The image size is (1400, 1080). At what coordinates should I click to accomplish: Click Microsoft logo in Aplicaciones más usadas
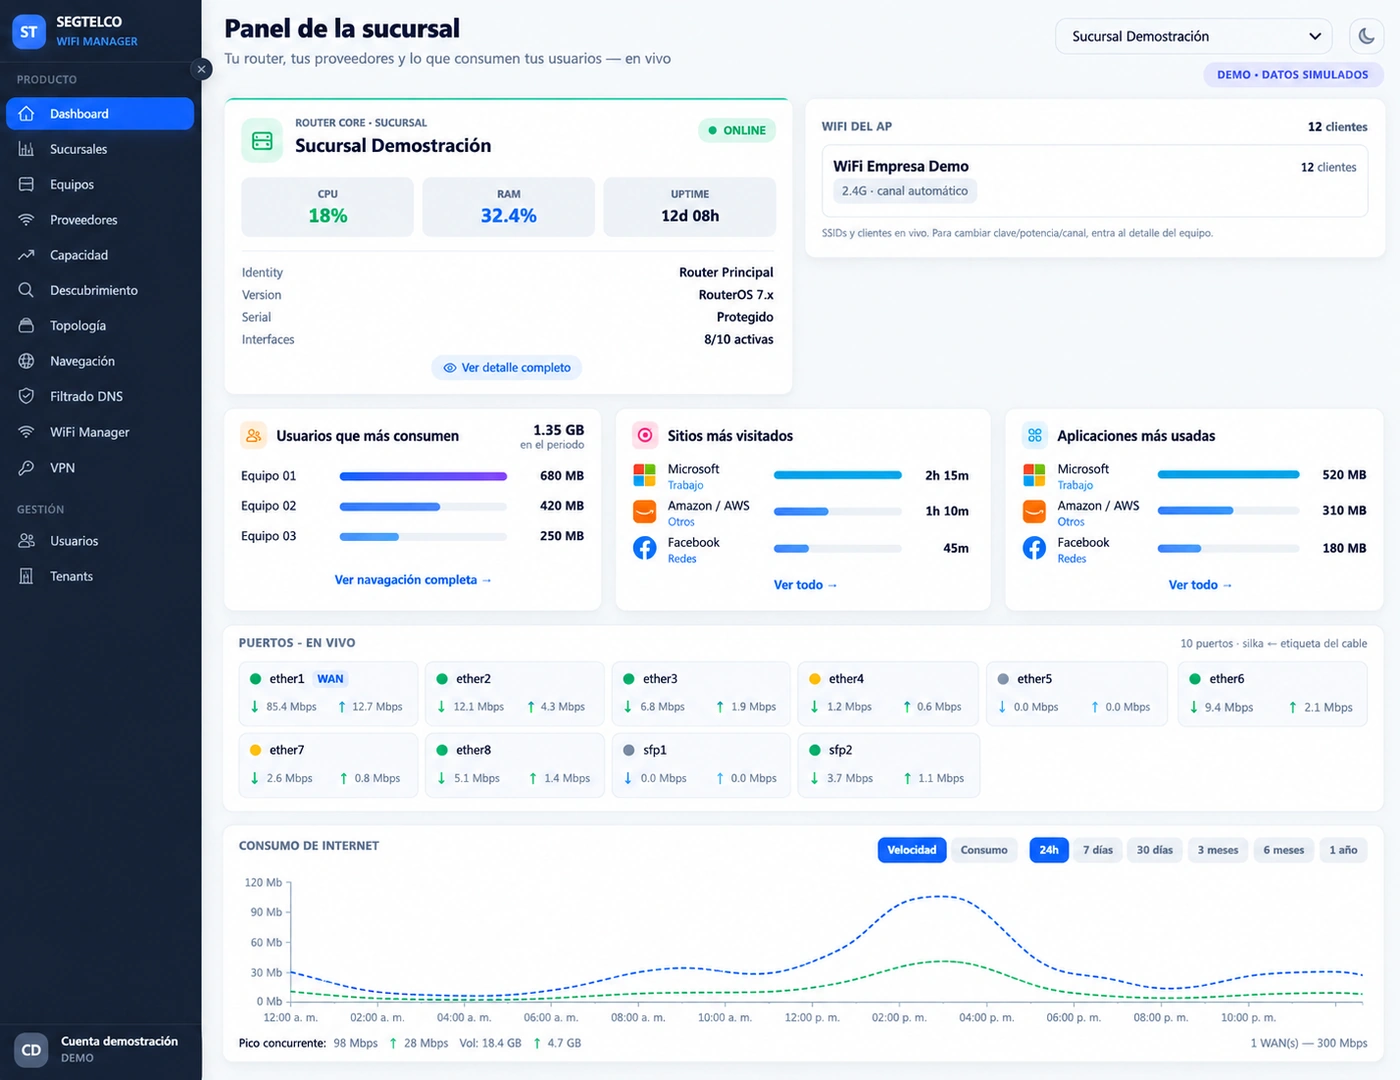click(x=1034, y=475)
